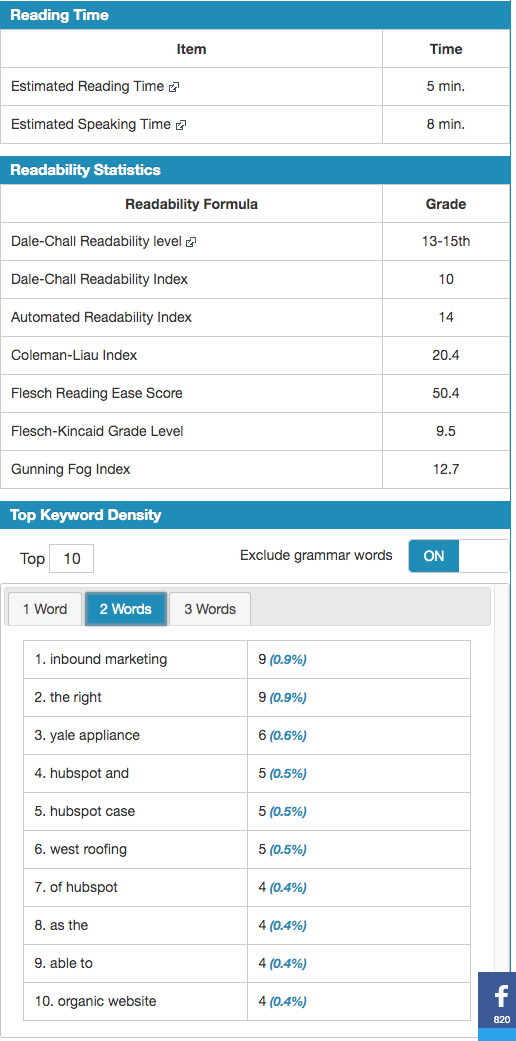Viewport: 516px width, 1041px height.
Task: Open external link icon beside Estimated Speaking Time
Action: tap(181, 125)
